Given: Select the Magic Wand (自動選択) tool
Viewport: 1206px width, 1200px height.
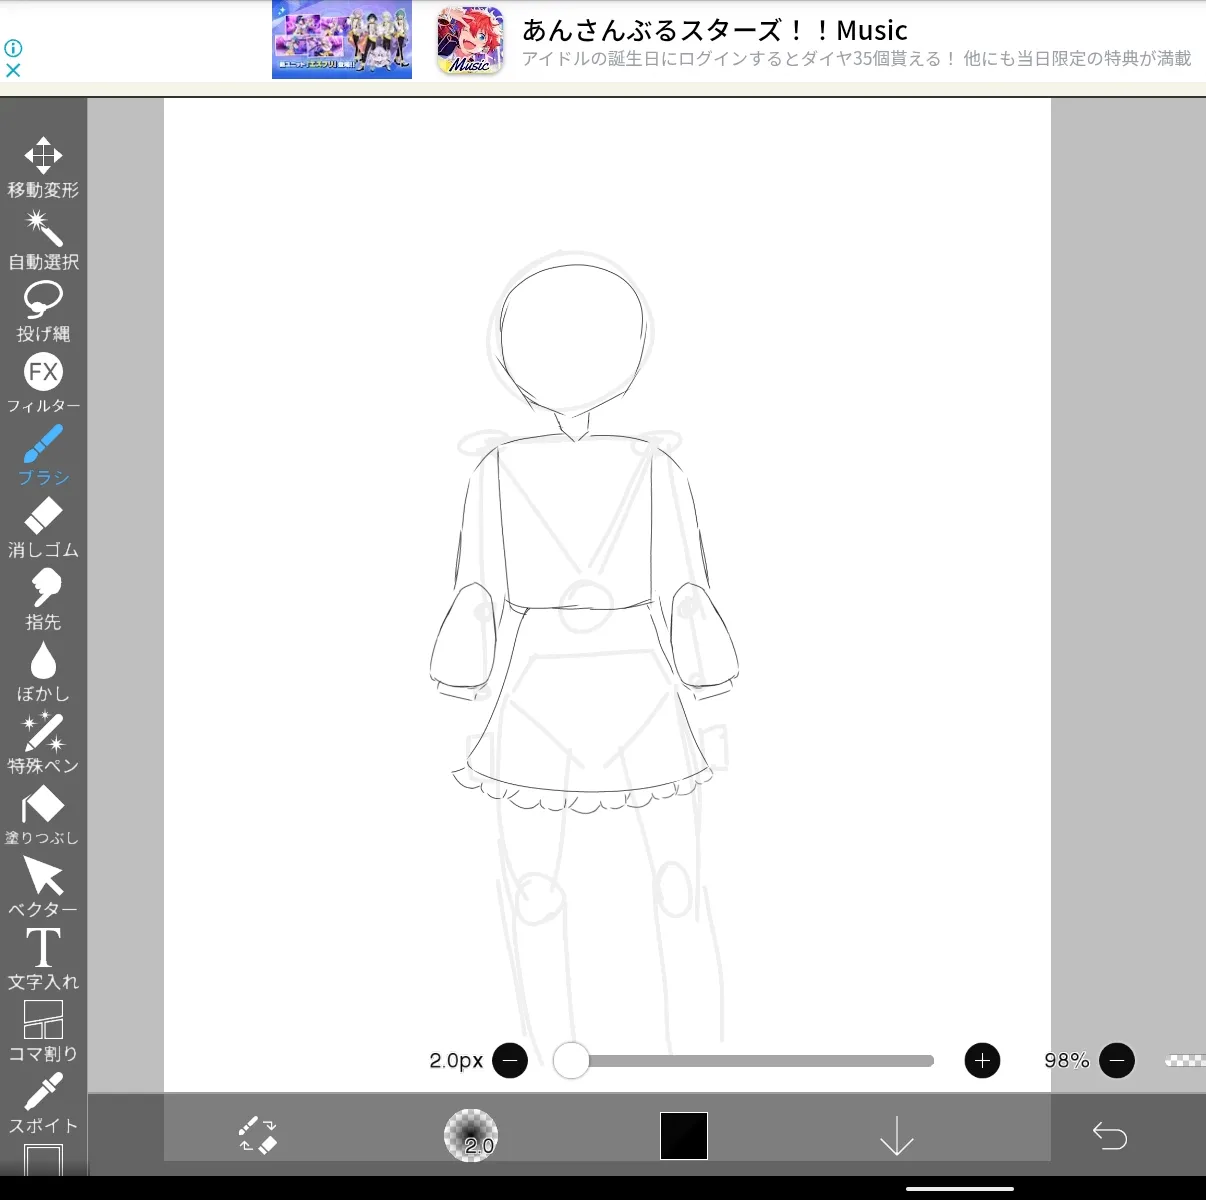Looking at the screenshot, I should coord(43,240).
